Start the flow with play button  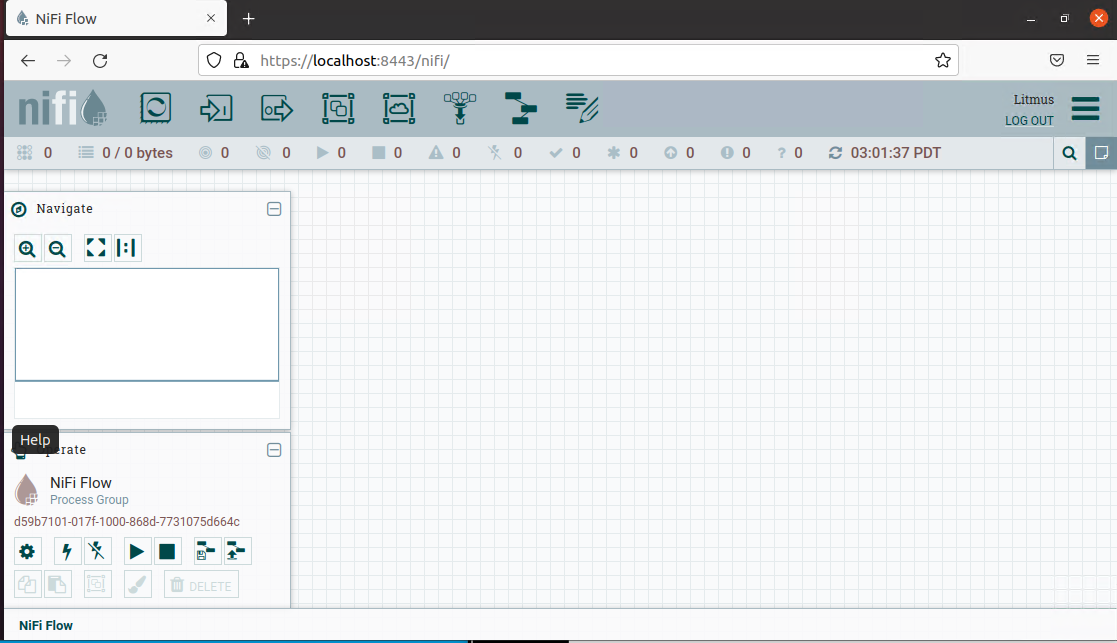(136, 551)
